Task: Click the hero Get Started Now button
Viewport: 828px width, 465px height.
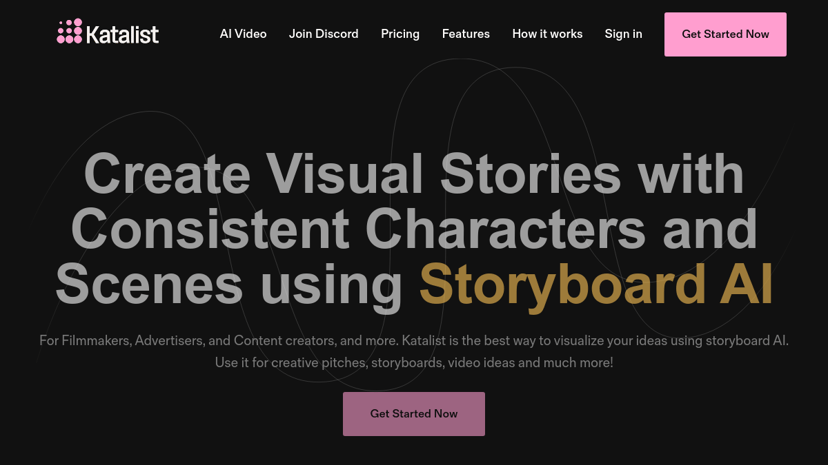Action: (414, 414)
